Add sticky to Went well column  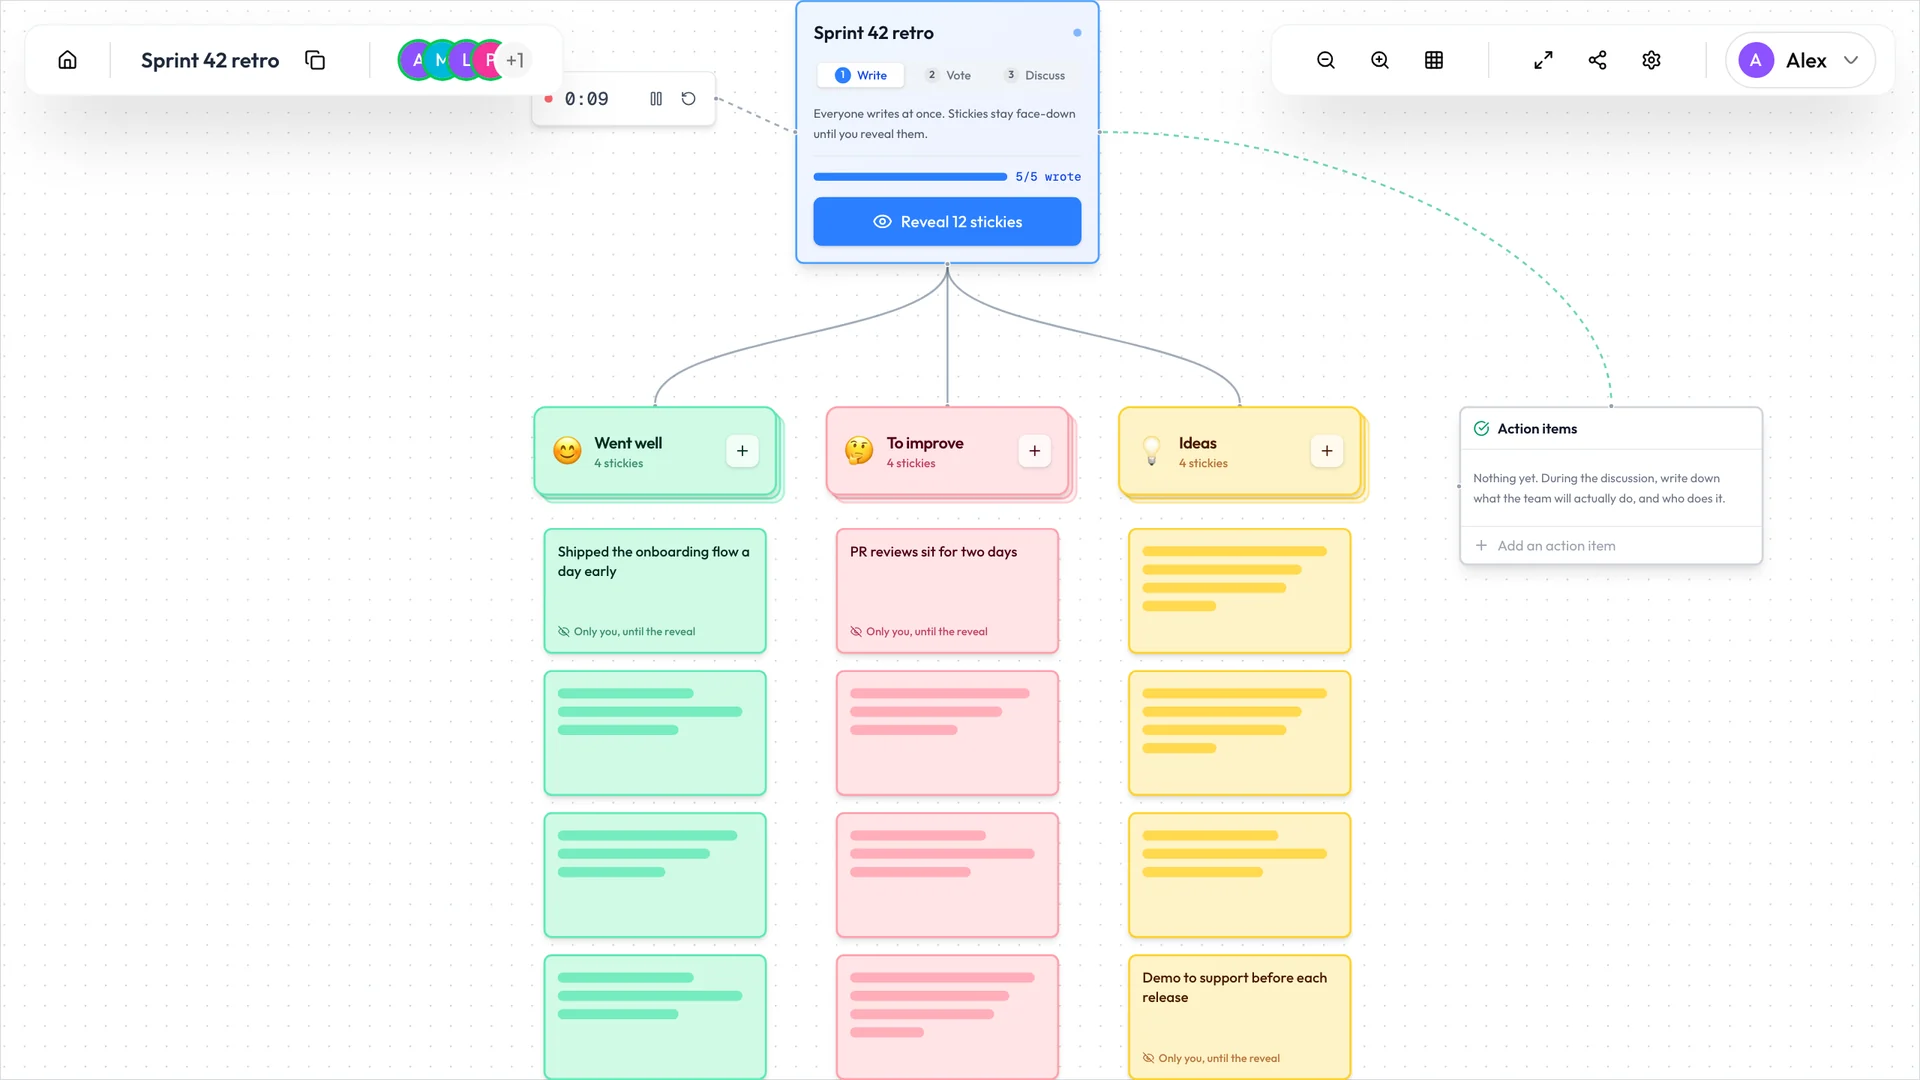(x=742, y=451)
